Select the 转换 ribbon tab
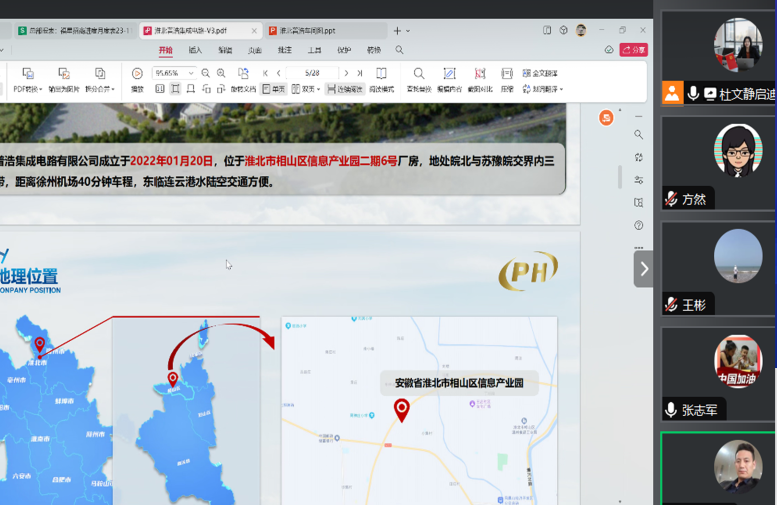This screenshot has height=505, width=777. (x=374, y=50)
